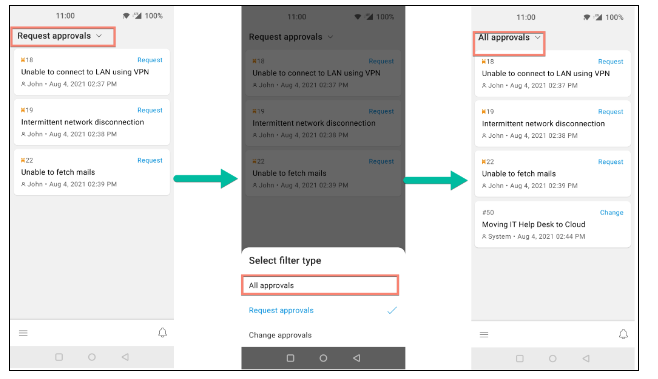Viewport: 658px width, 379px height.
Task: Tap Android recents square in right phone
Action: point(520,358)
